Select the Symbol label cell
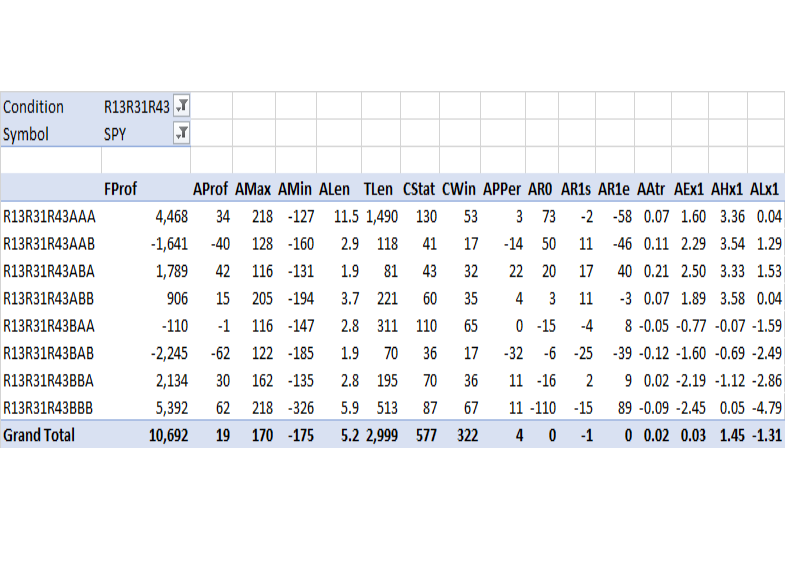The image size is (785, 564). (x=26, y=134)
